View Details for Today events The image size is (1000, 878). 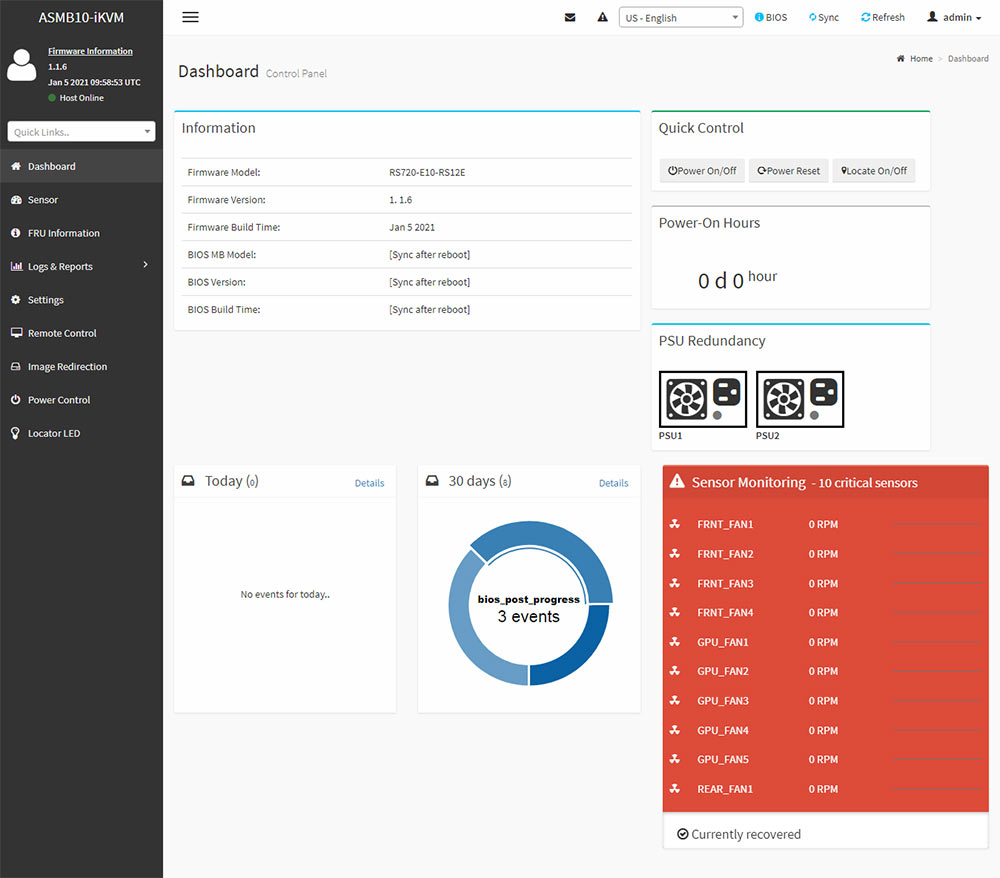pos(369,483)
